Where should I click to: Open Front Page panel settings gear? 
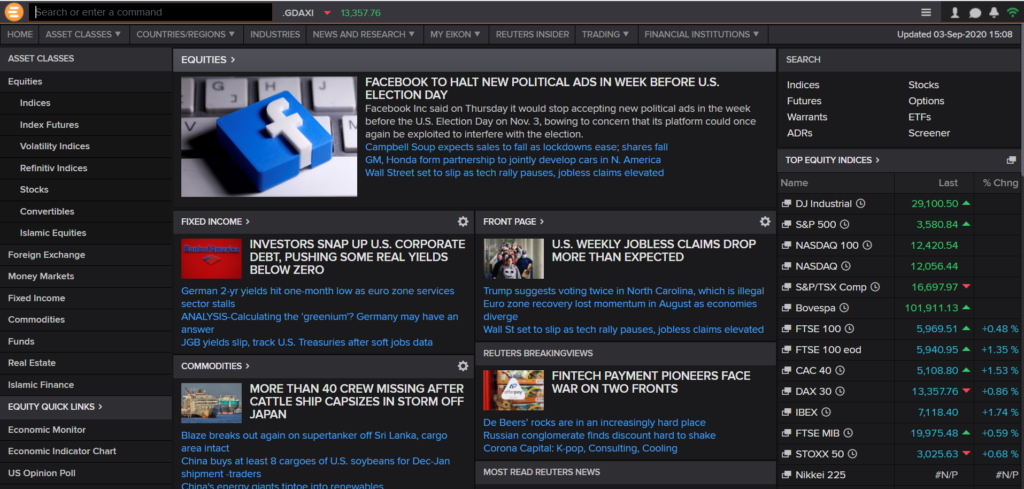tap(765, 222)
